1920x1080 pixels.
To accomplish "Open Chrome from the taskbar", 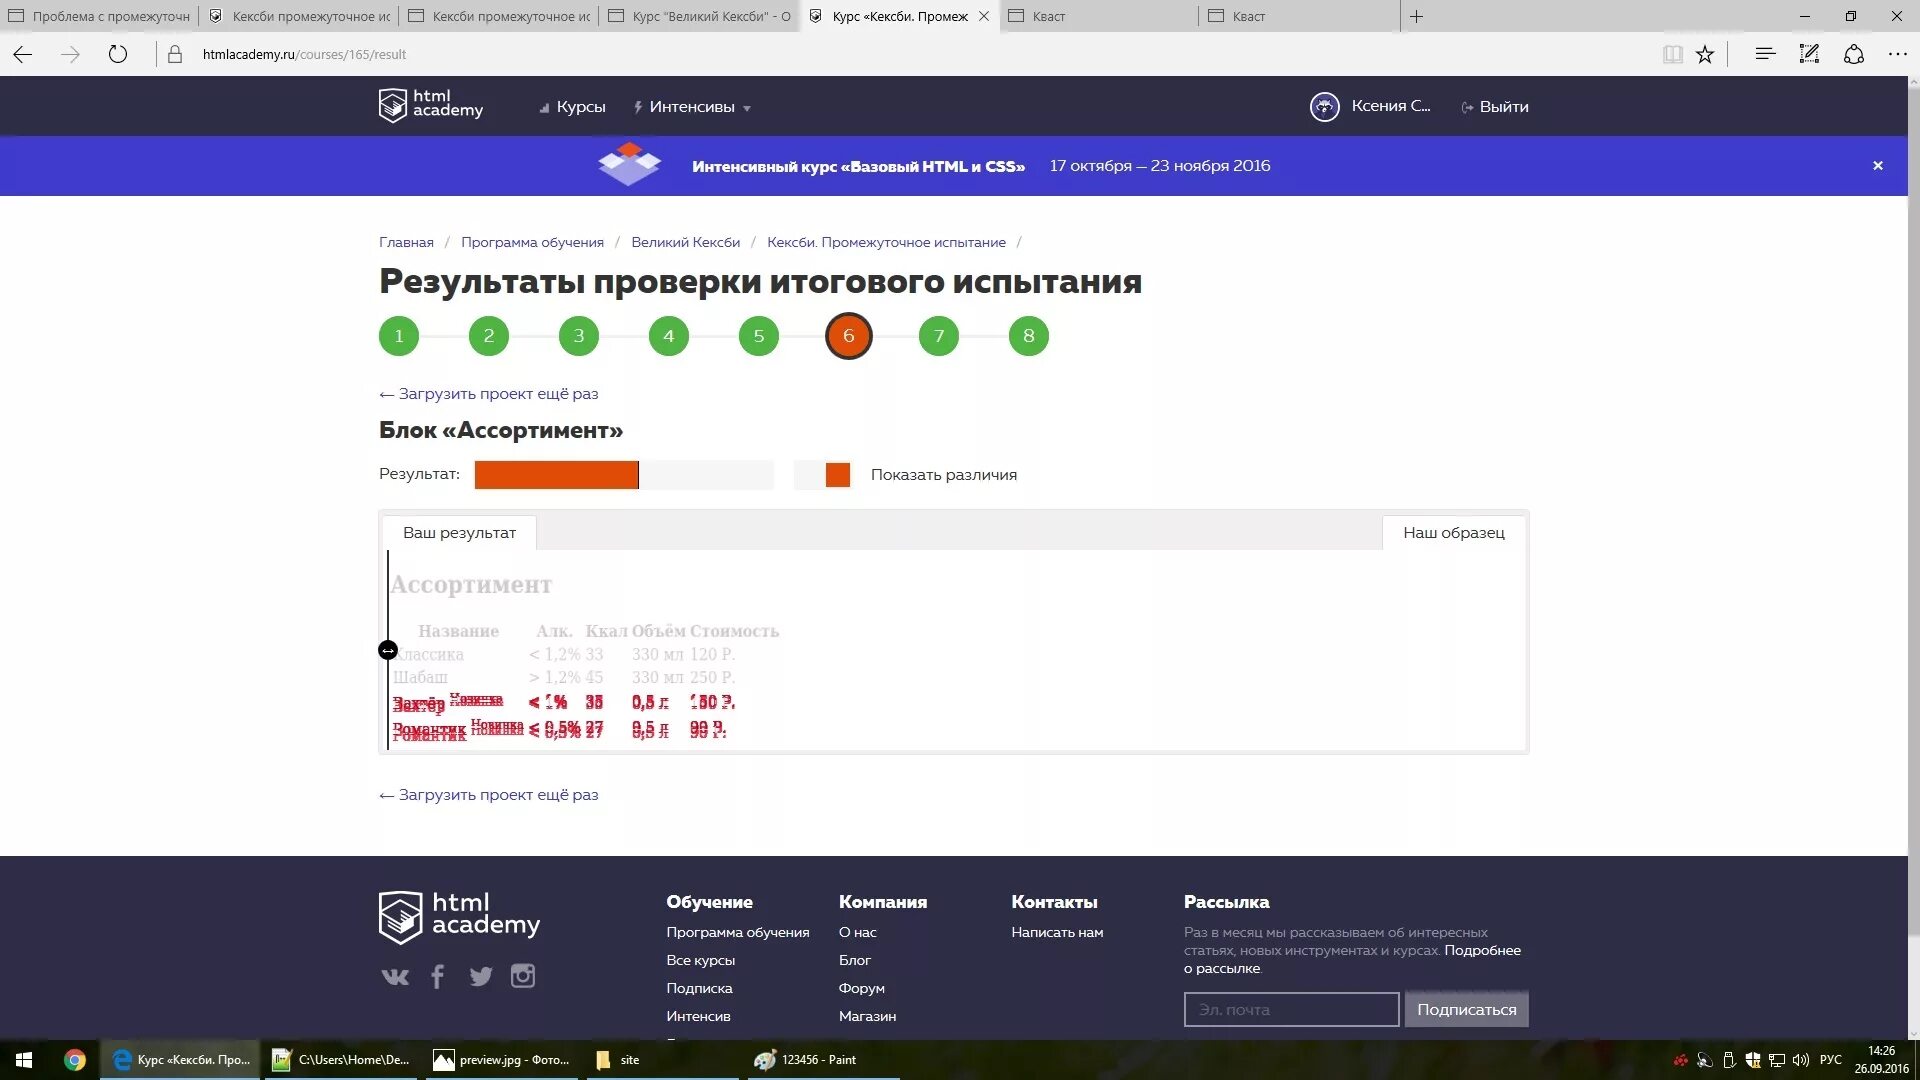I will 75,1060.
